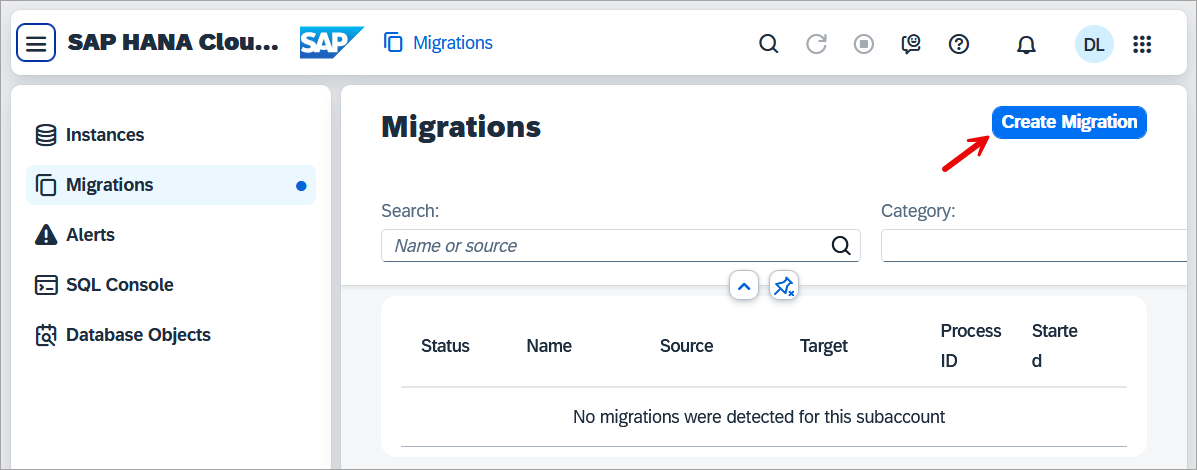The height and width of the screenshot is (470, 1197).
Task: Click the Create Migration button
Action: pyautogui.click(x=1069, y=122)
